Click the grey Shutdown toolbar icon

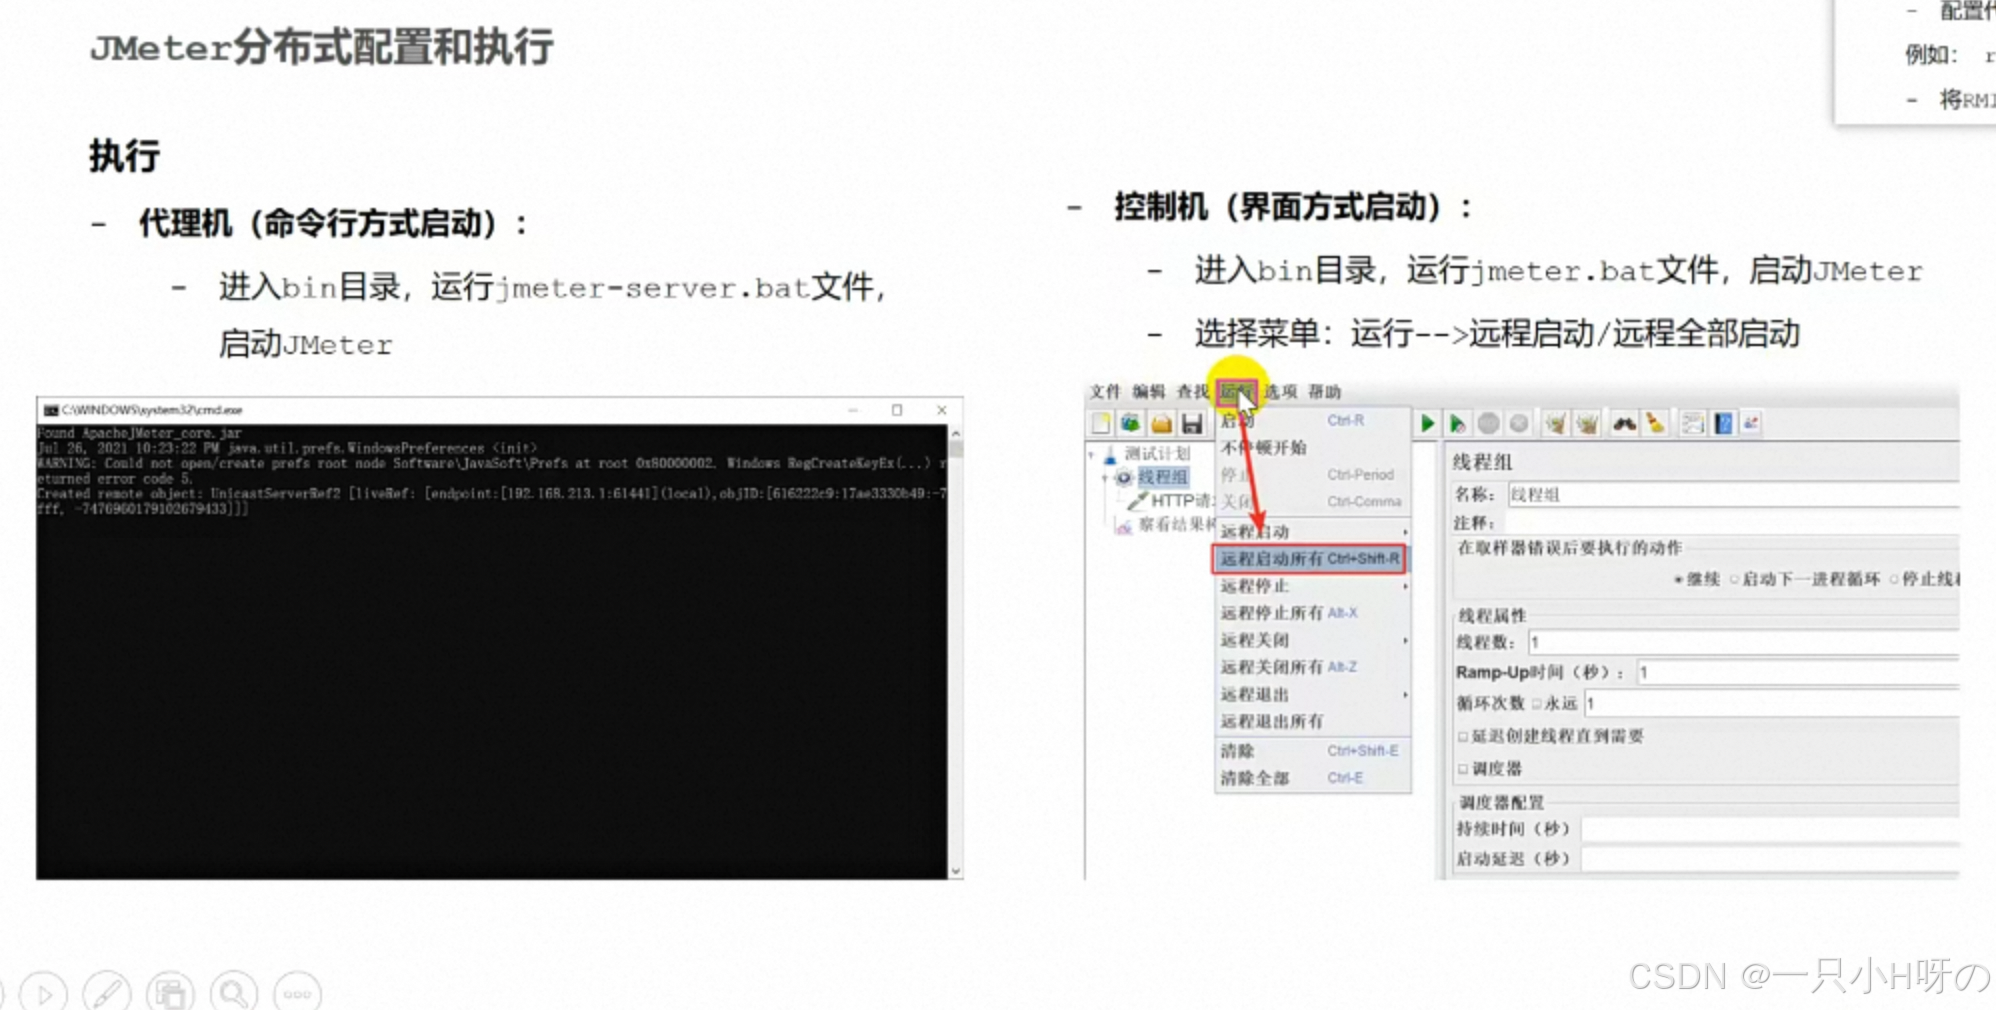point(1519,424)
